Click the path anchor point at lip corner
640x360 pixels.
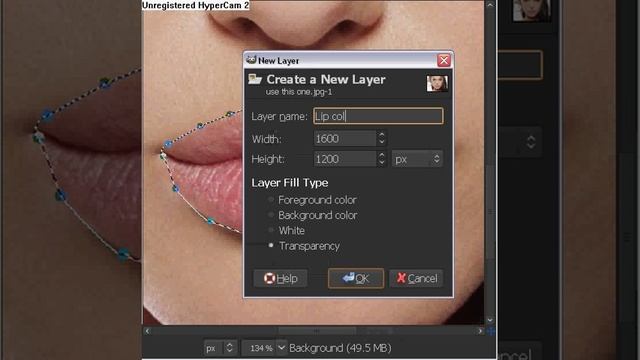[163, 155]
